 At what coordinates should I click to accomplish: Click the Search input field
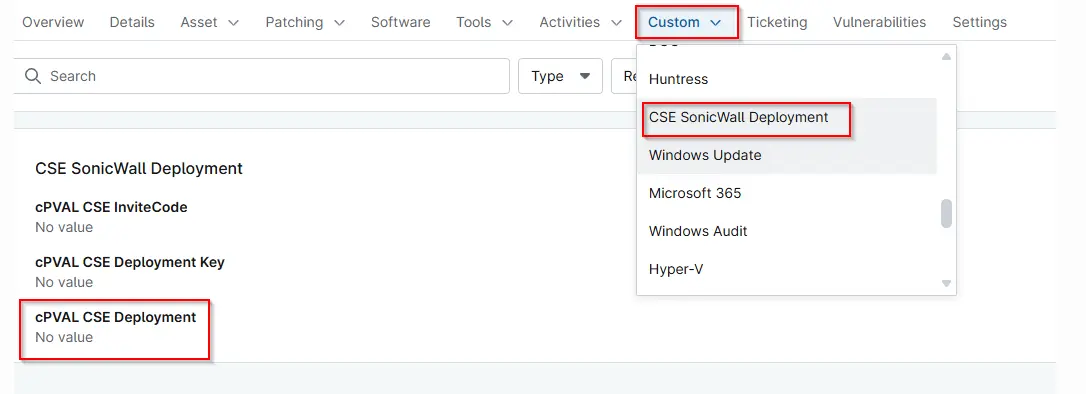(262, 76)
